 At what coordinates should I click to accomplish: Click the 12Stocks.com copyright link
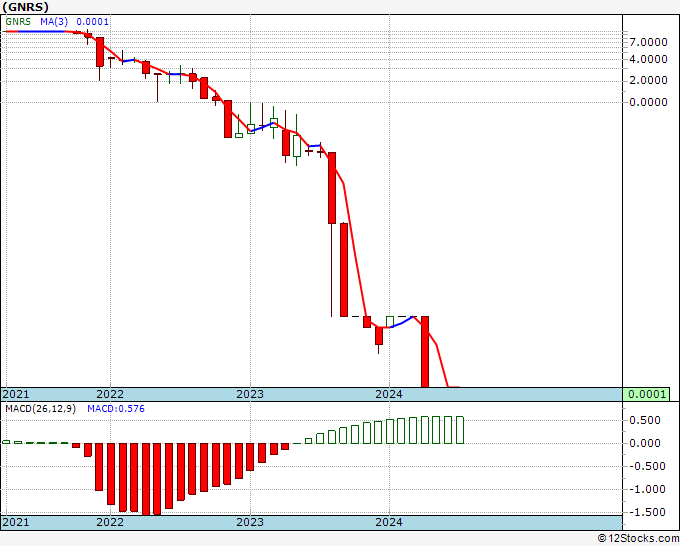[638, 538]
